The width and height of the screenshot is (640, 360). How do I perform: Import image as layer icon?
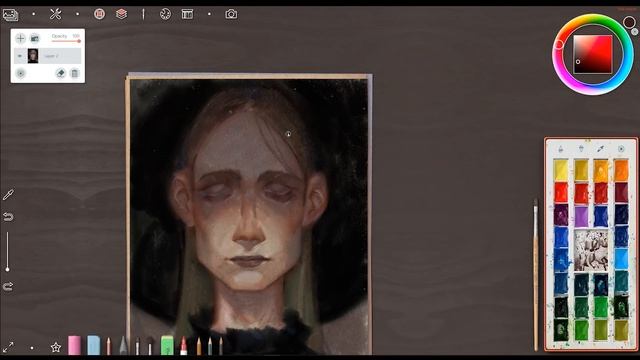(x=35, y=38)
